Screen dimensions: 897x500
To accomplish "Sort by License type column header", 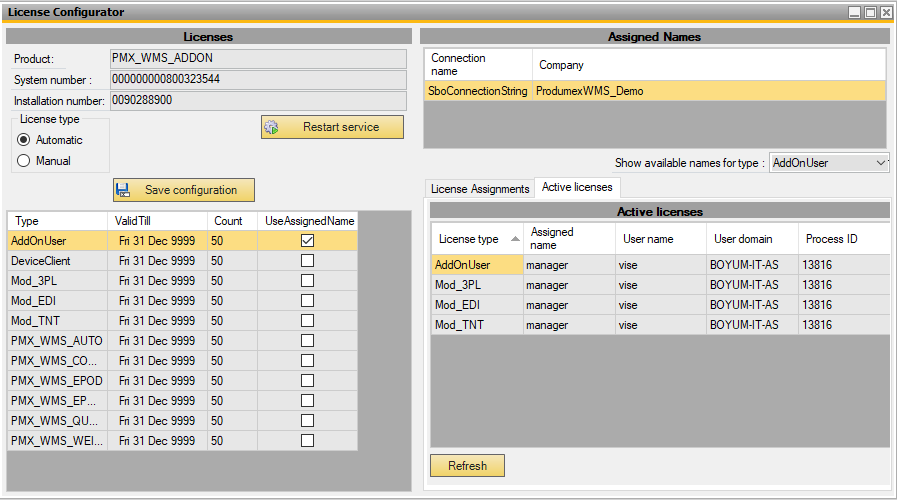I will click(x=476, y=239).
